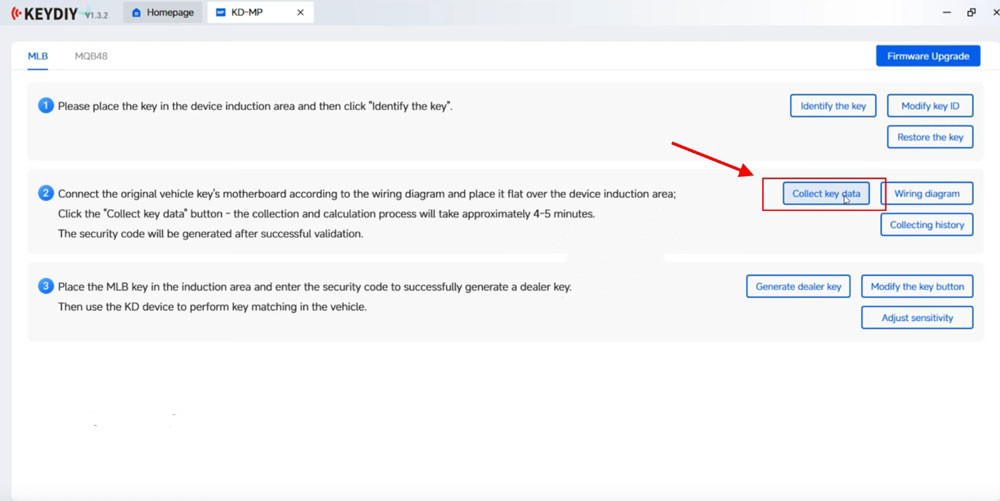Close the KD-MP tab
The image size is (1000, 501).
click(301, 13)
